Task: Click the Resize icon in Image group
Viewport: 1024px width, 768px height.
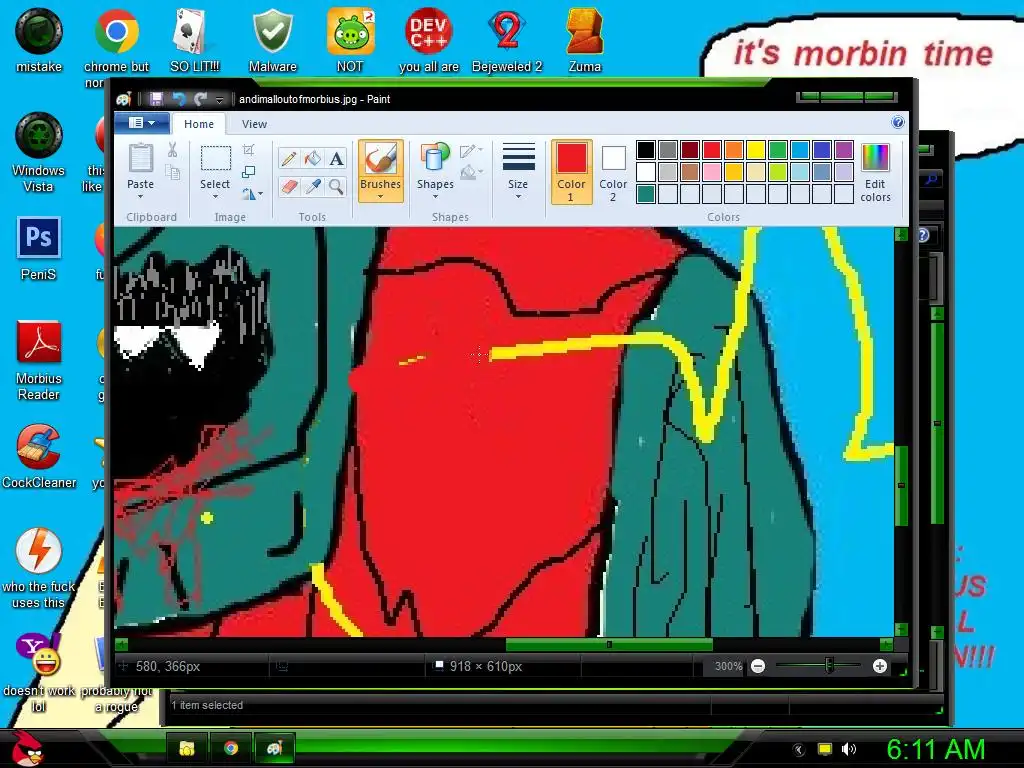Action: (x=249, y=172)
